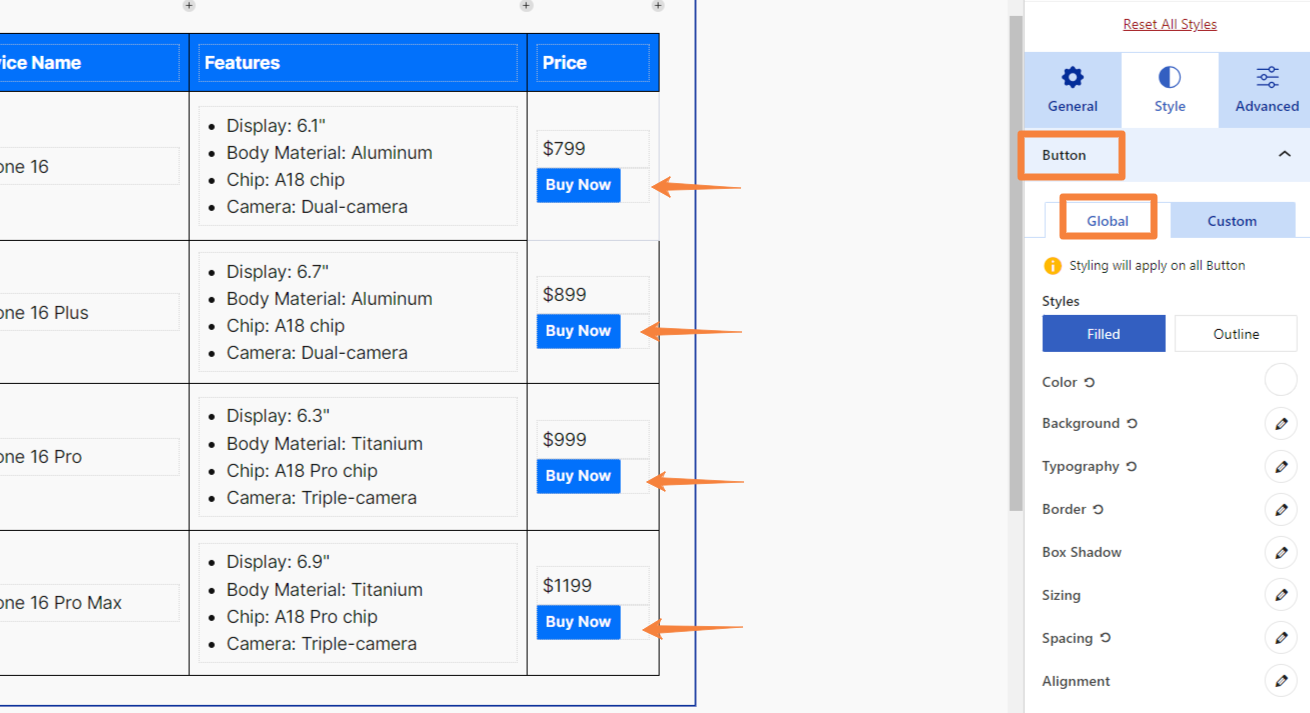Open the General settings tab

(1072, 90)
